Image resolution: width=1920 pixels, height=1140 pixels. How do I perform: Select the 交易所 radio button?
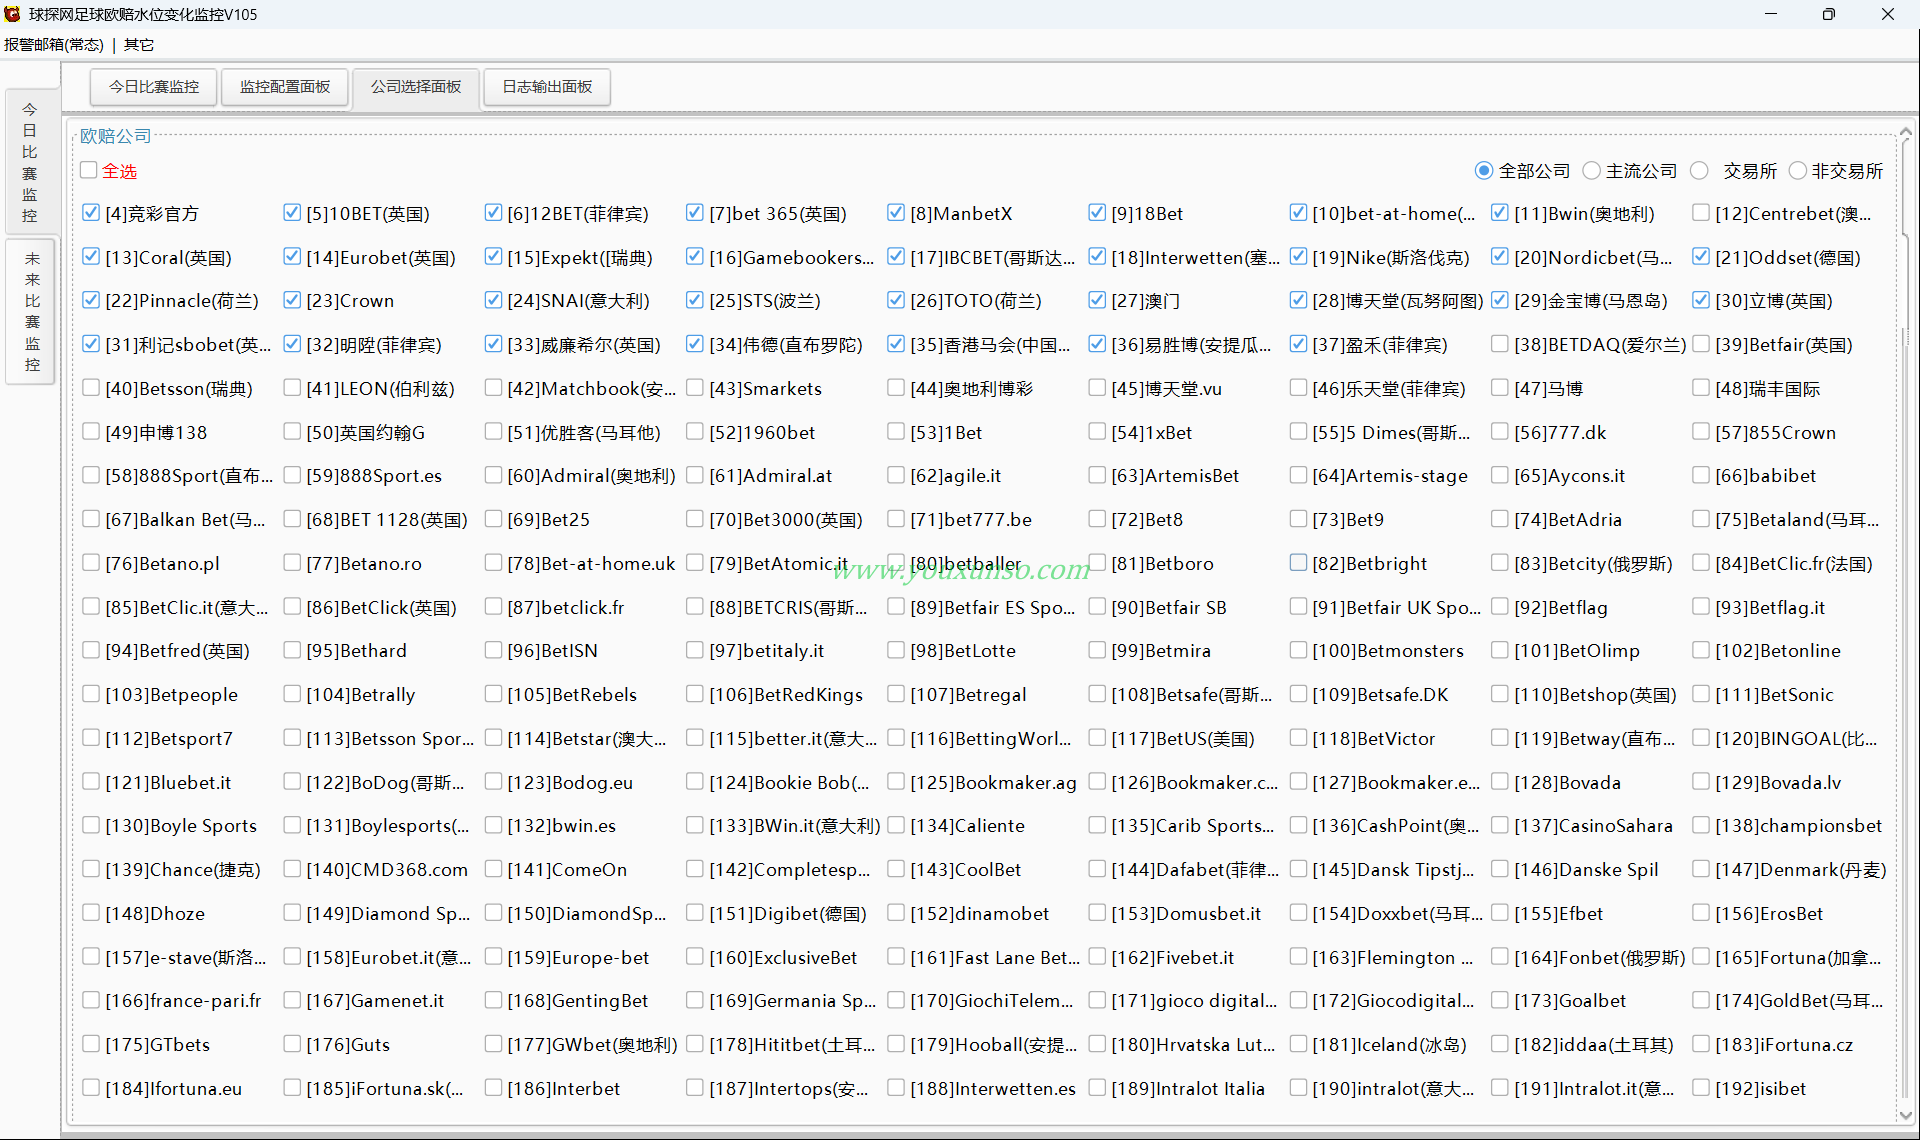[1699, 171]
